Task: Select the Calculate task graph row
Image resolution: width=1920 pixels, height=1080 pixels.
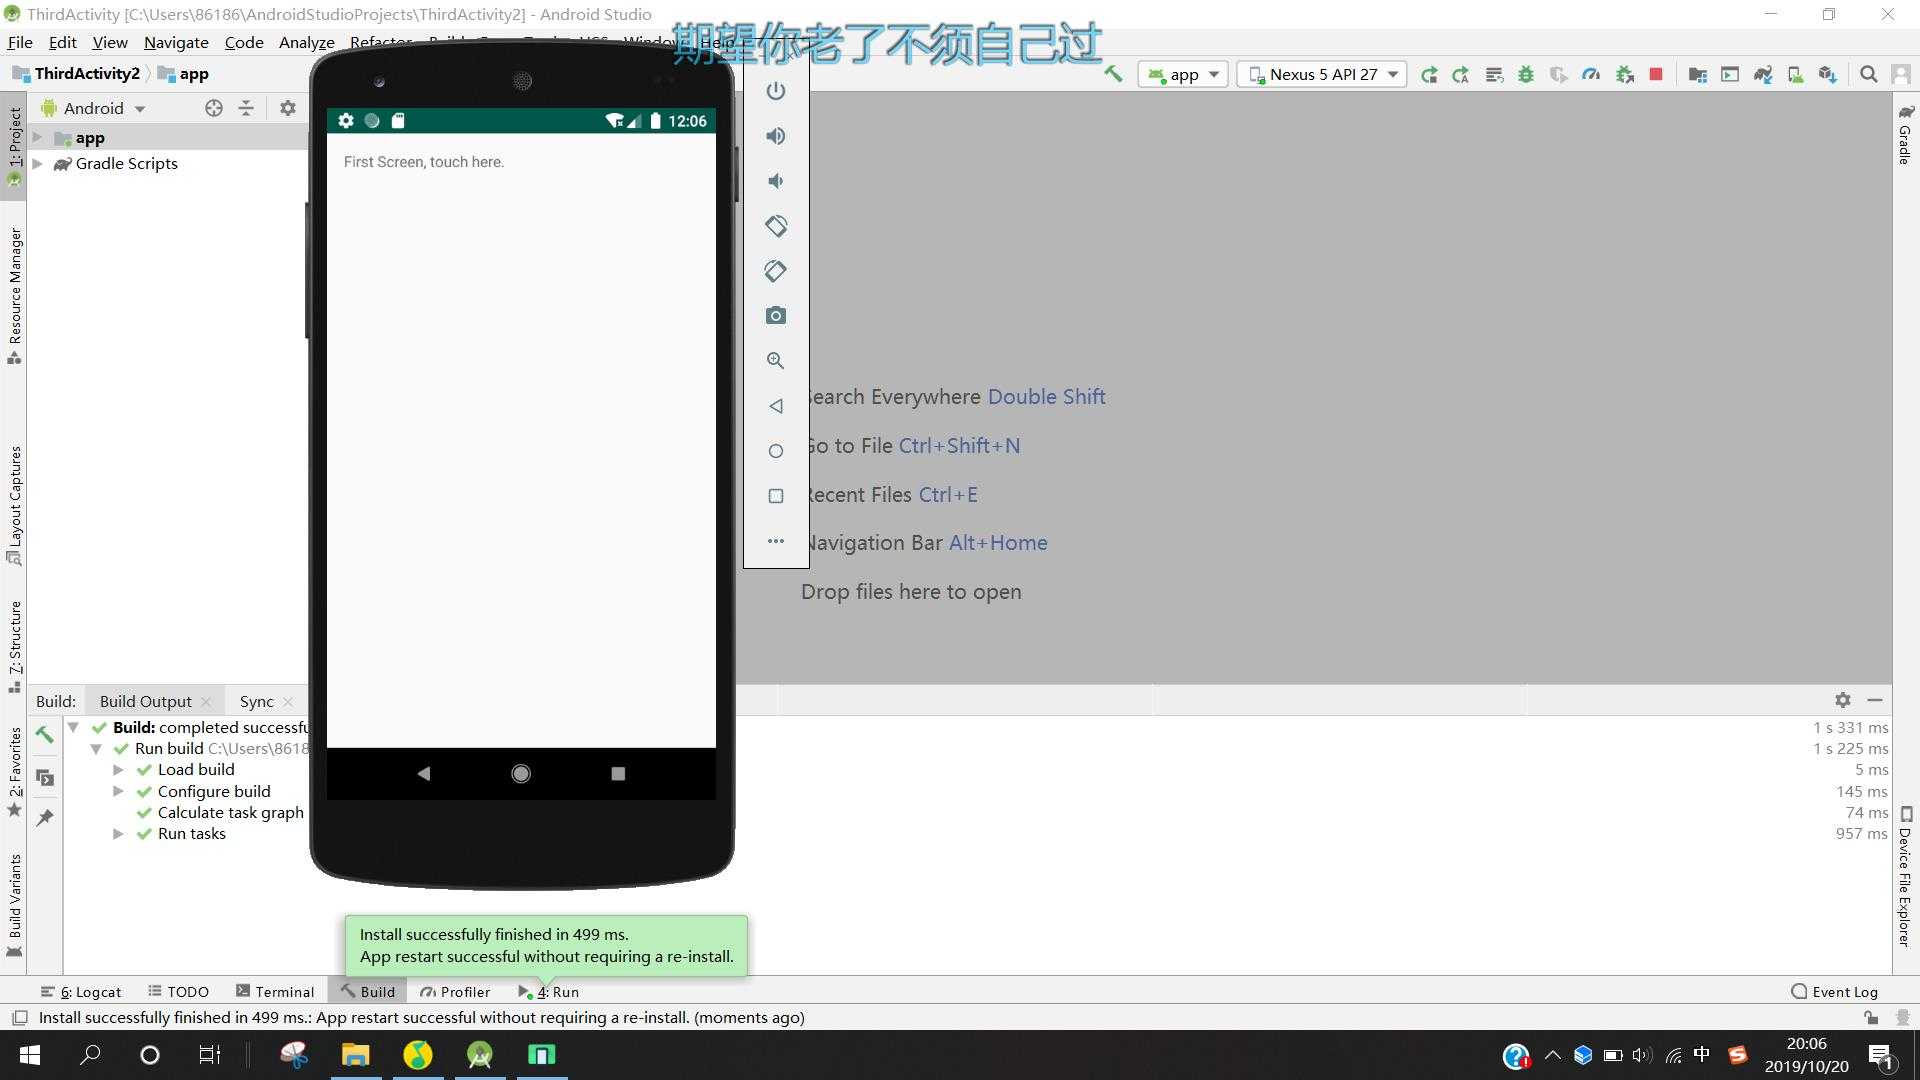Action: pos(230,813)
